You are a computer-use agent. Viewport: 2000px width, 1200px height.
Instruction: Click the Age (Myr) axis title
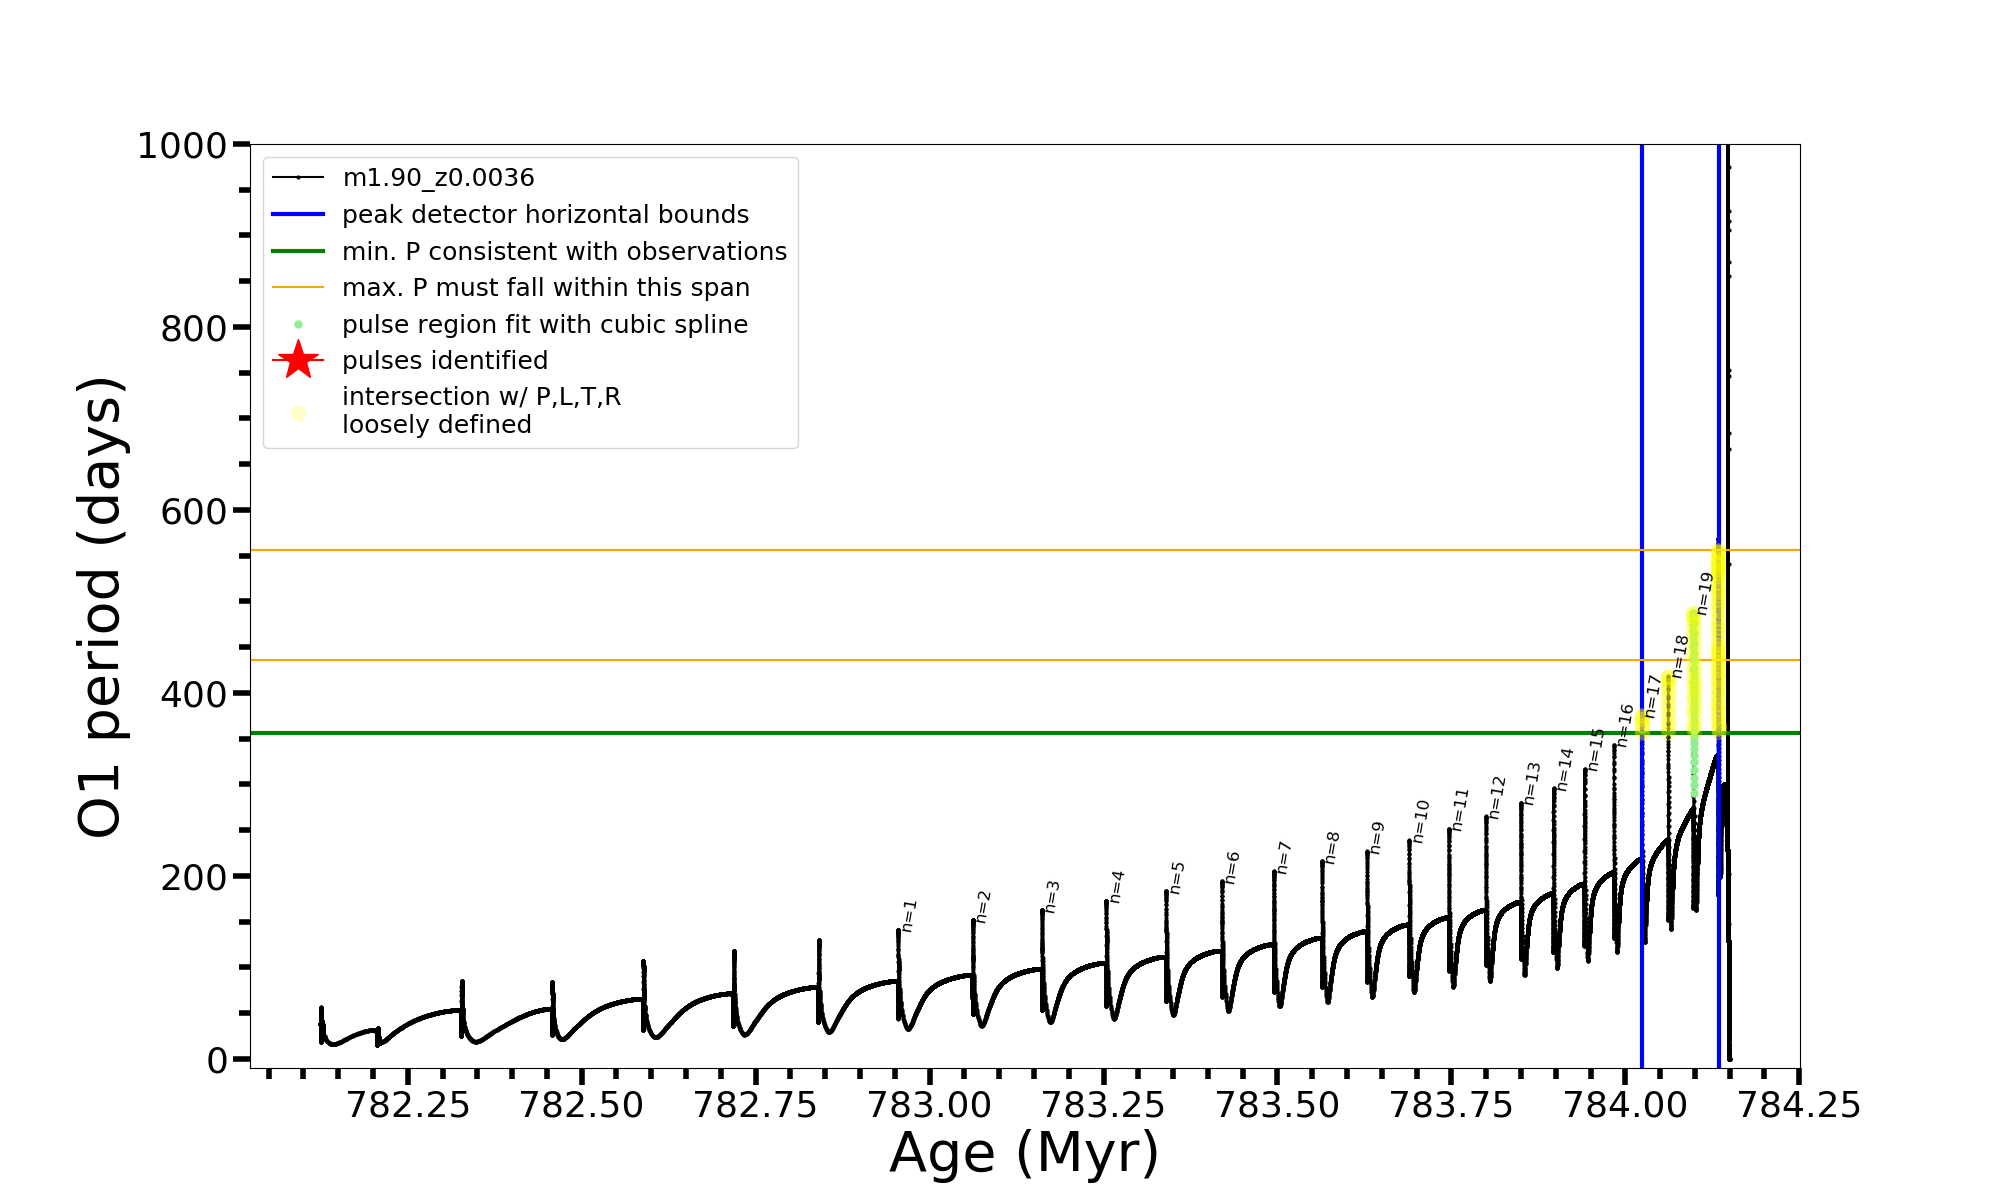point(1024,1153)
